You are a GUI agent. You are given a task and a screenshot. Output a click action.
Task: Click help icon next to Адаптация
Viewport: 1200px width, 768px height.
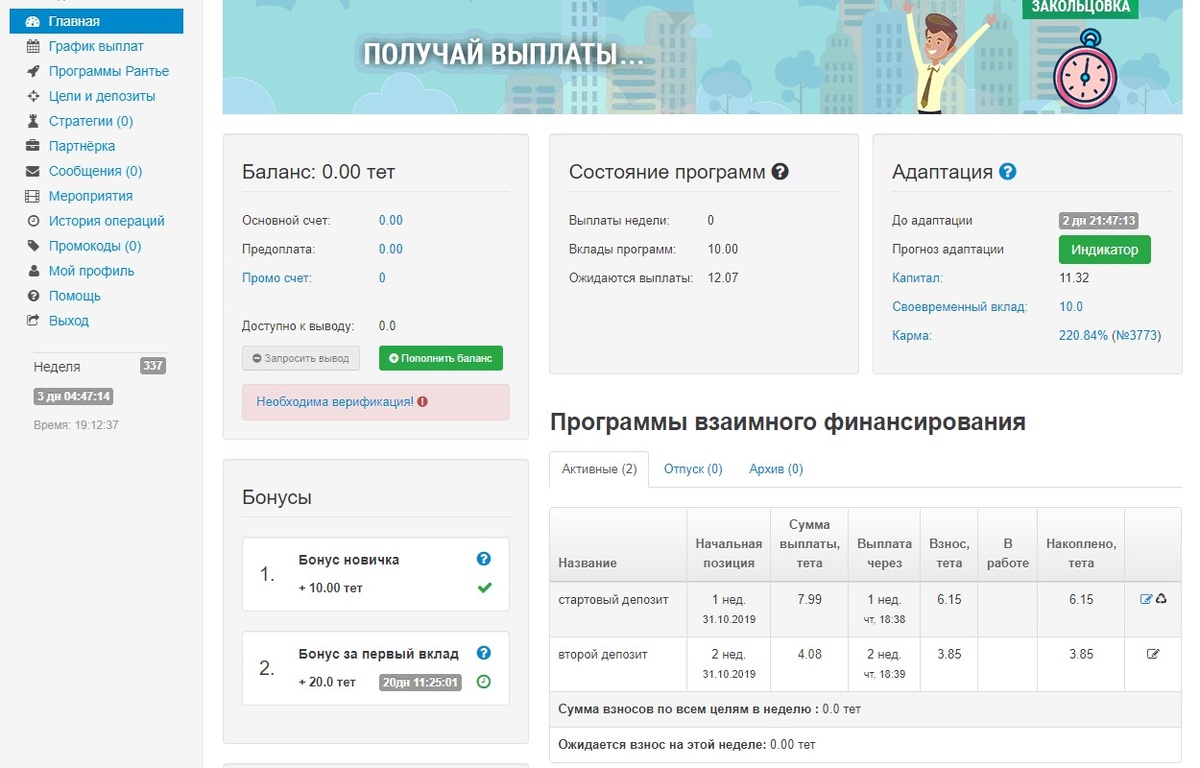tap(1007, 172)
